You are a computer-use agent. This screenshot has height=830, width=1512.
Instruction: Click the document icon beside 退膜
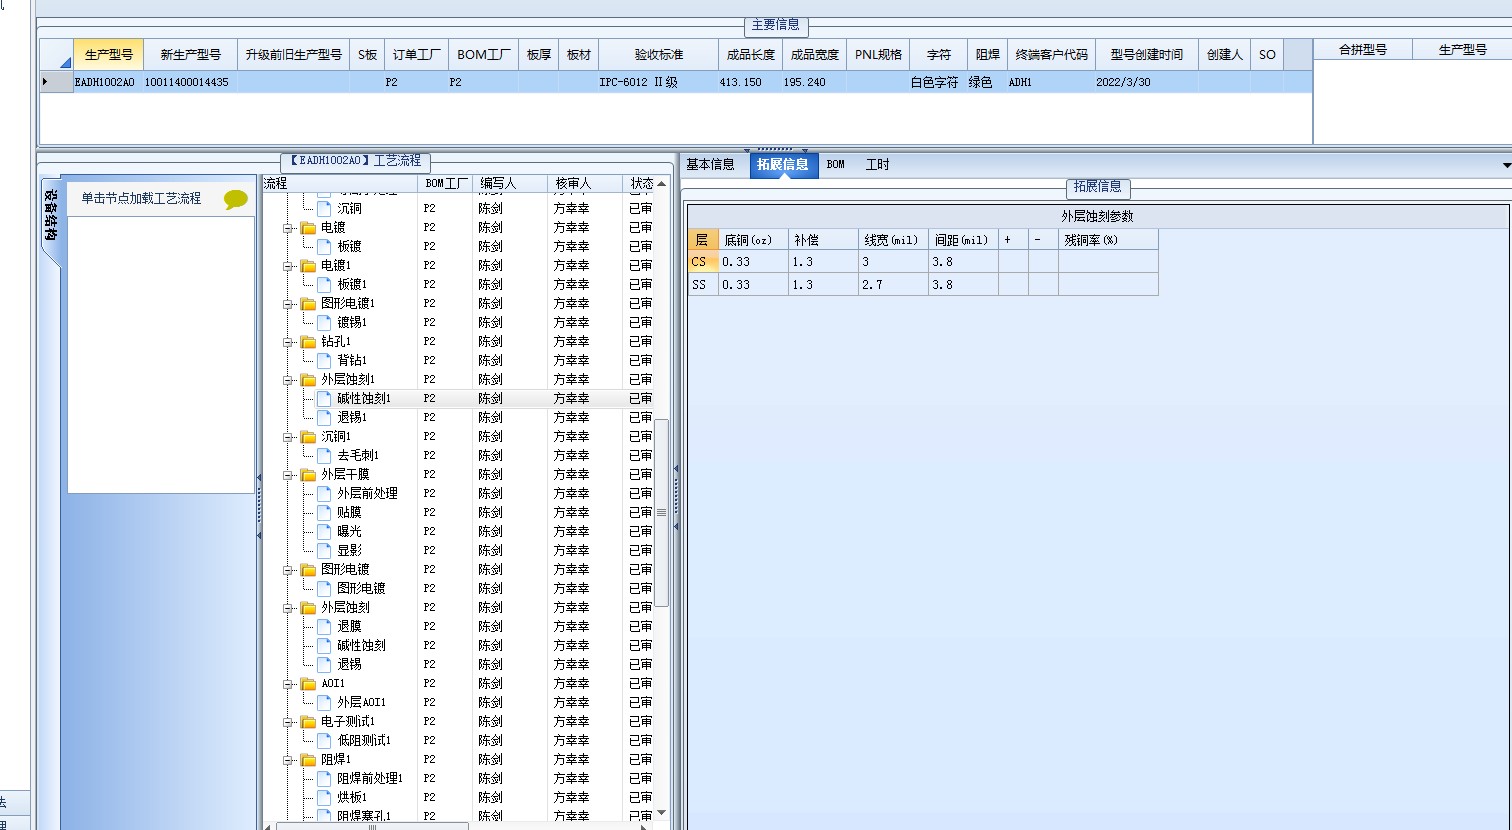324,626
